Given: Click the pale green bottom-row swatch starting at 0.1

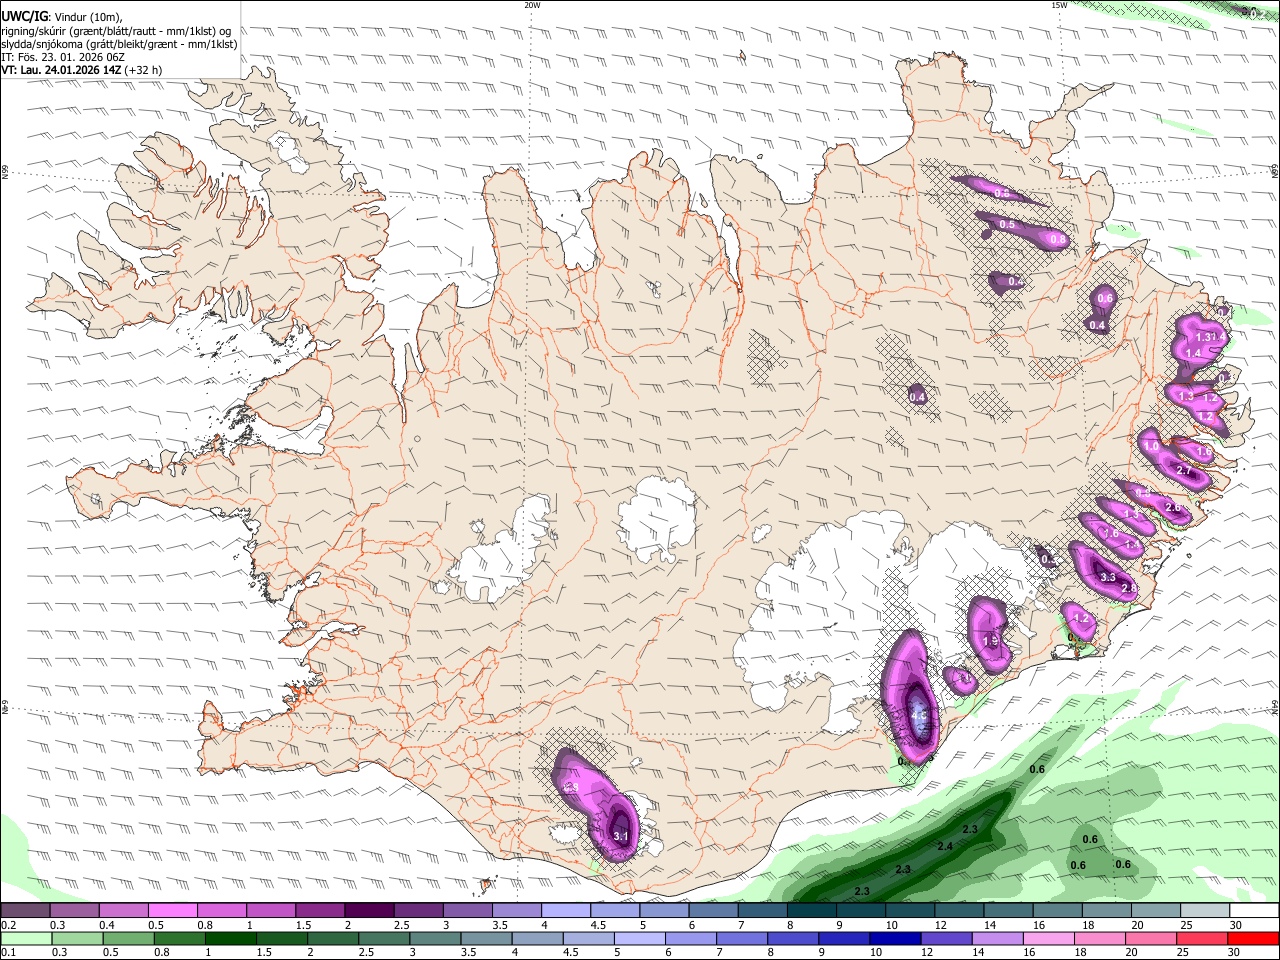Looking at the screenshot, I should pyautogui.click(x=26, y=938).
